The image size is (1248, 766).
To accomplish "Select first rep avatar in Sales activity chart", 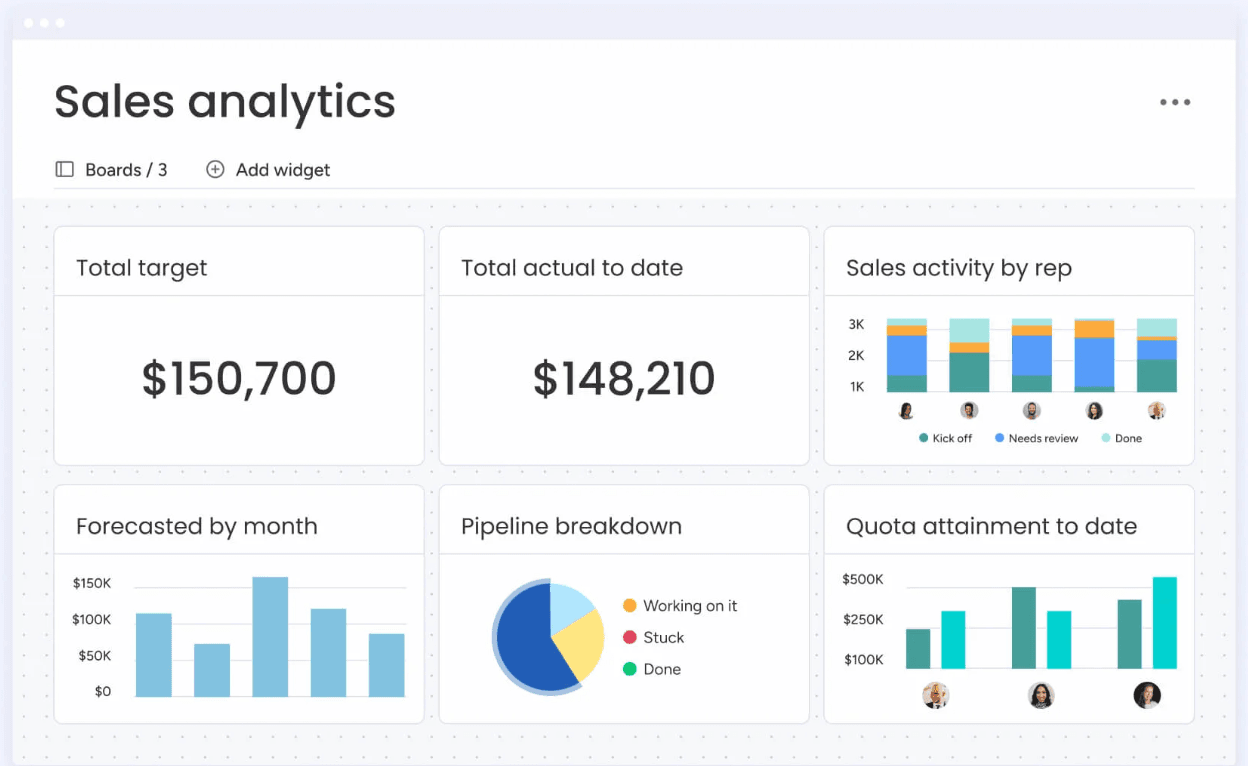I will [x=907, y=411].
